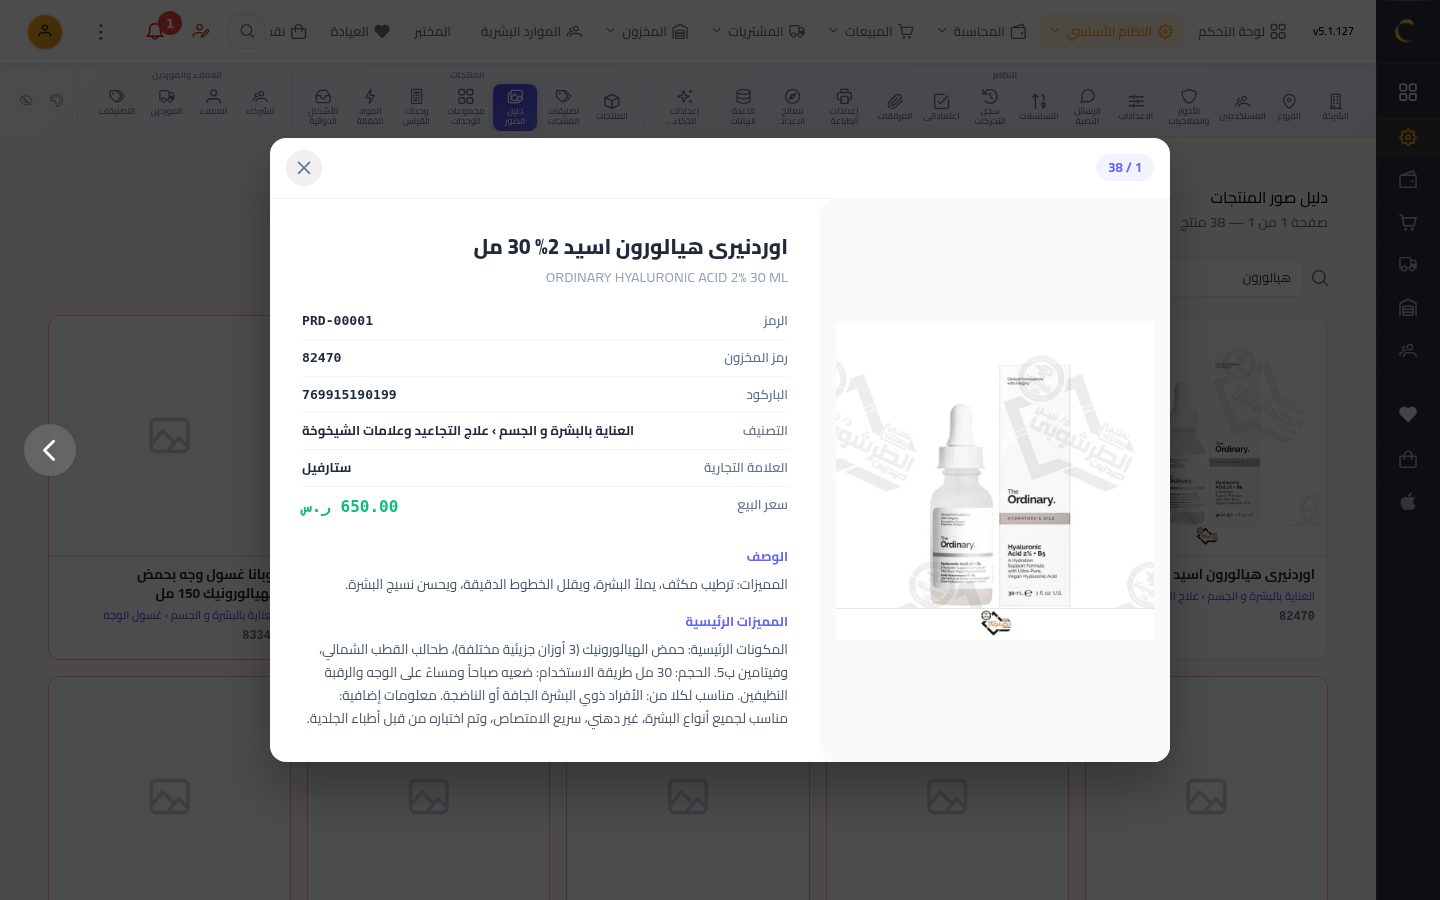Open المختبر (Lab) menu item

(x=432, y=31)
